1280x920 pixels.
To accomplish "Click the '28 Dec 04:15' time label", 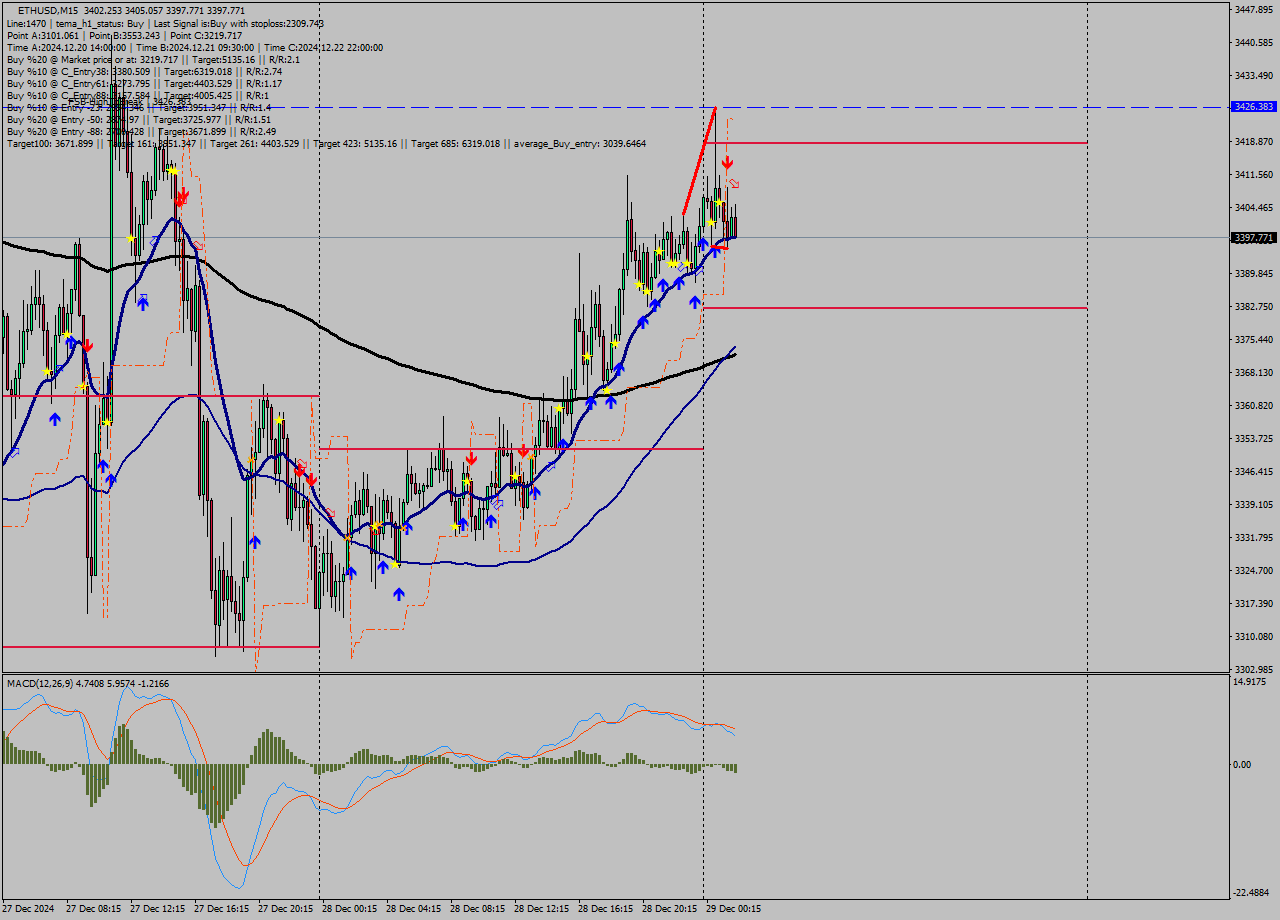I will (414, 909).
